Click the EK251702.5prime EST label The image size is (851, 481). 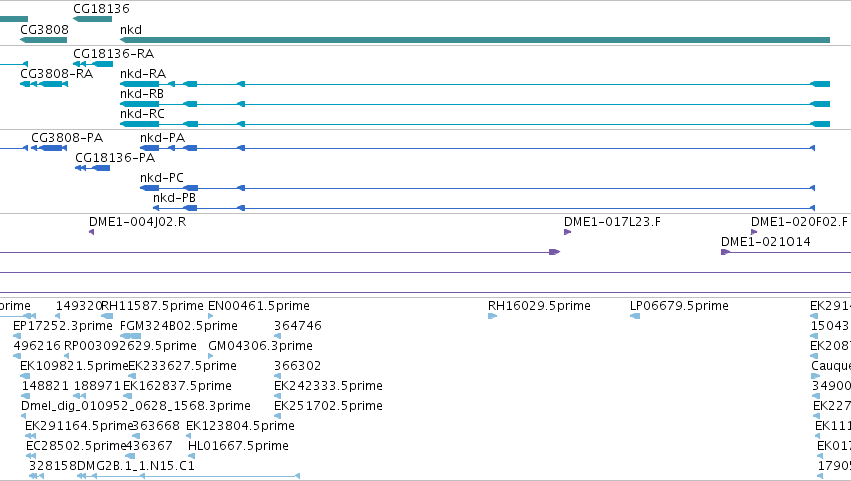pyautogui.click(x=328, y=407)
